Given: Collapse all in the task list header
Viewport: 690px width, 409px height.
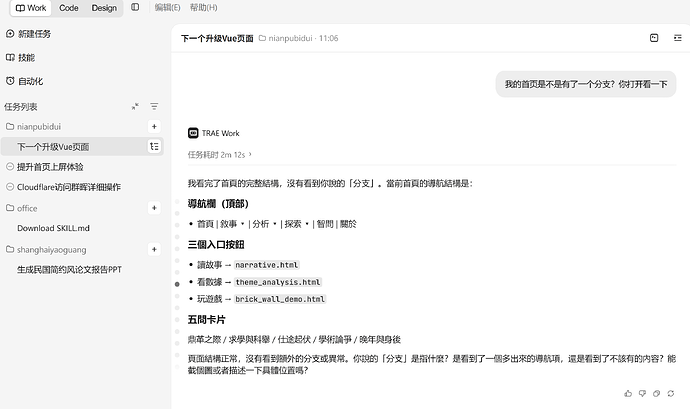Looking at the screenshot, I should (135, 107).
